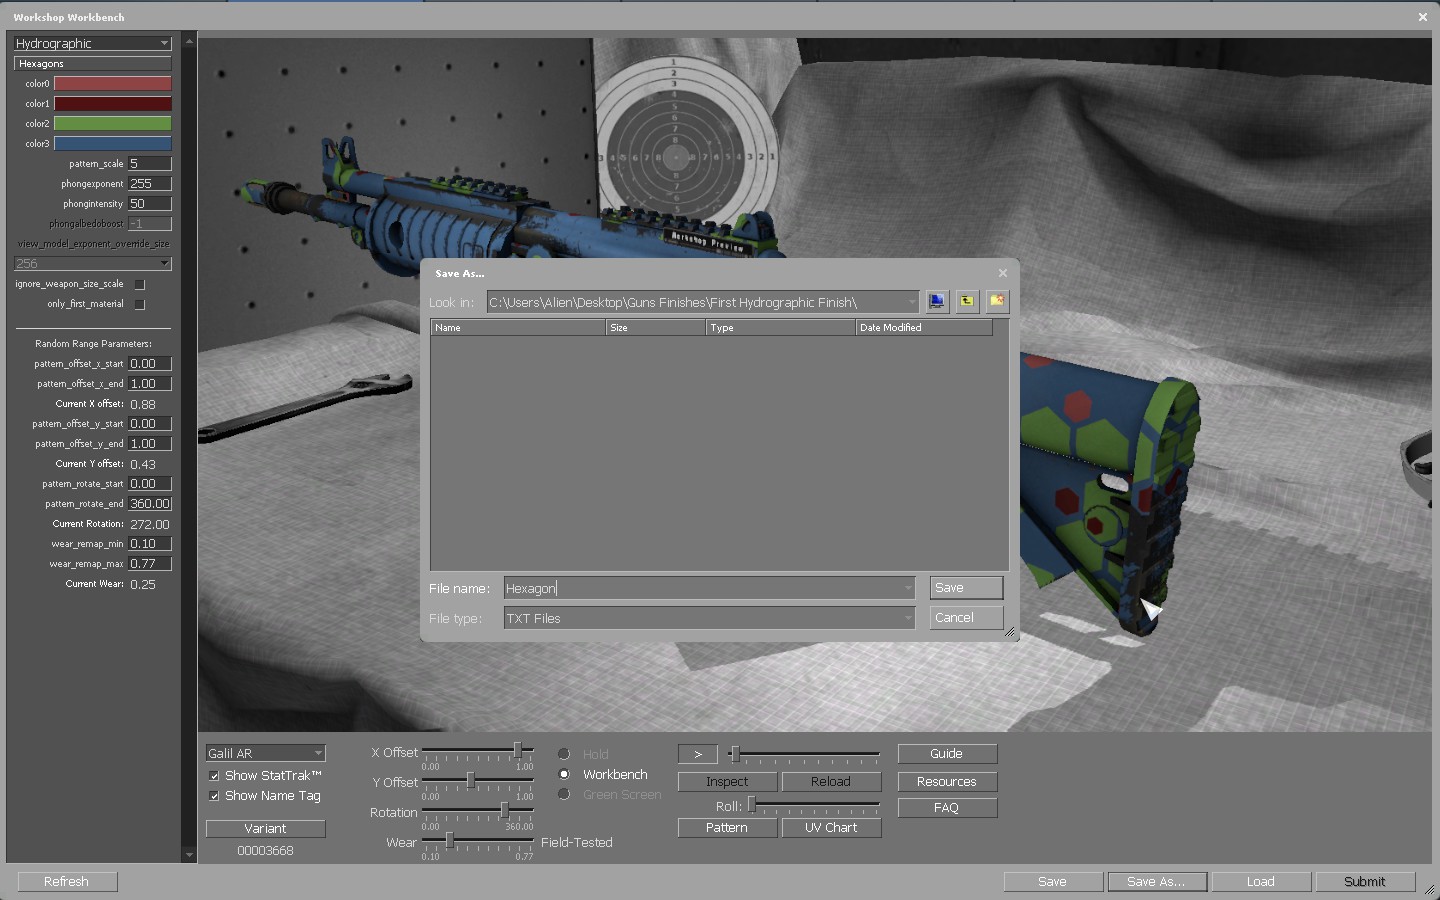Sort files by Size column
Screen dimensions: 1440x900
pyautogui.click(x=656, y=327)
